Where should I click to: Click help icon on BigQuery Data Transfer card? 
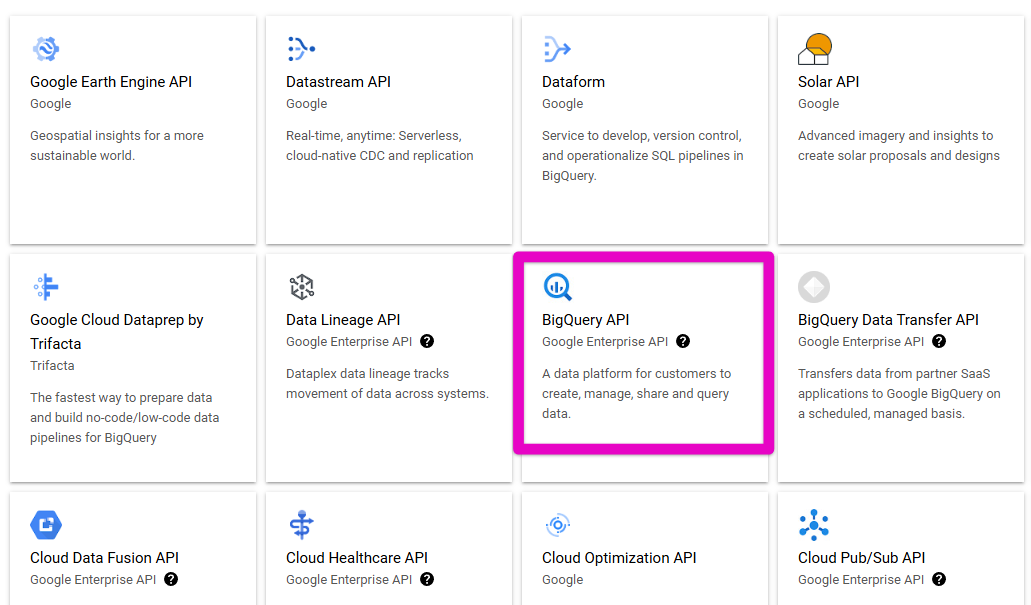coord(939,341)
